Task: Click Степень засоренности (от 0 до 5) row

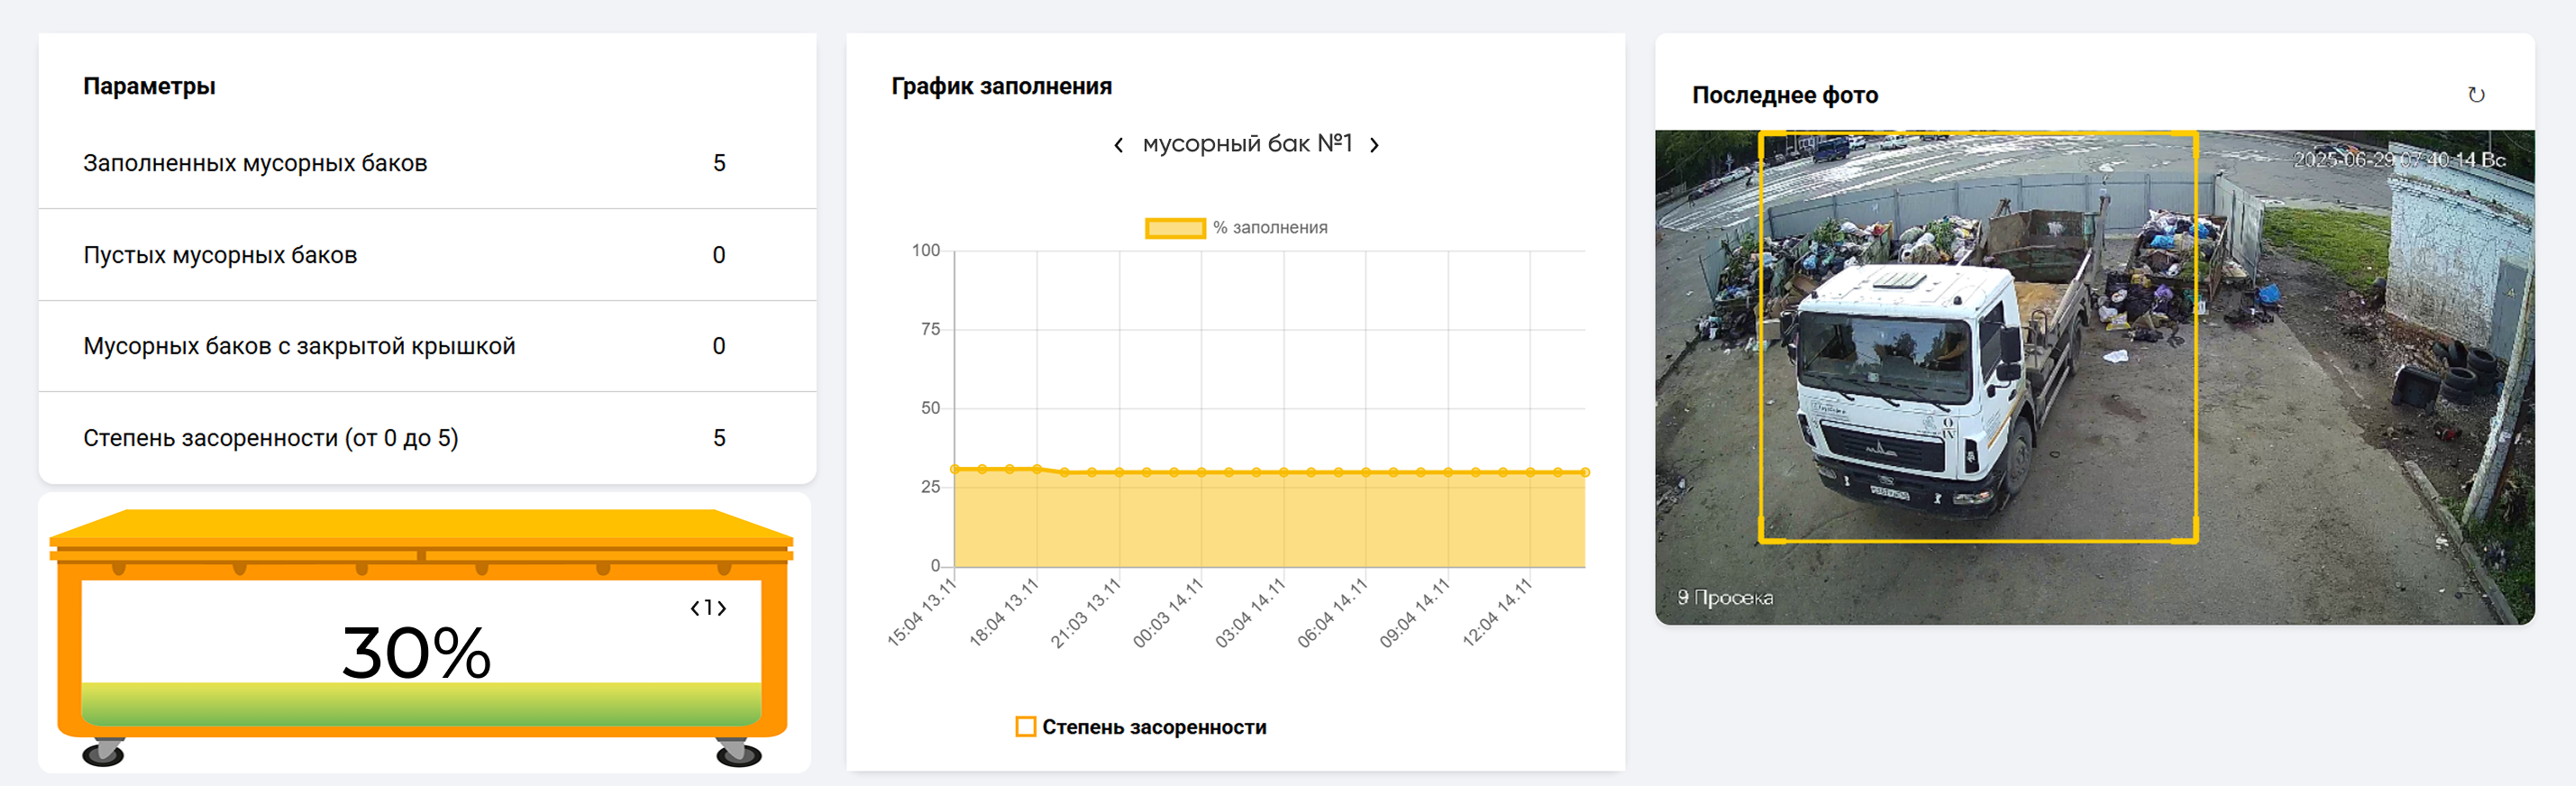Action: click(427, 438)
